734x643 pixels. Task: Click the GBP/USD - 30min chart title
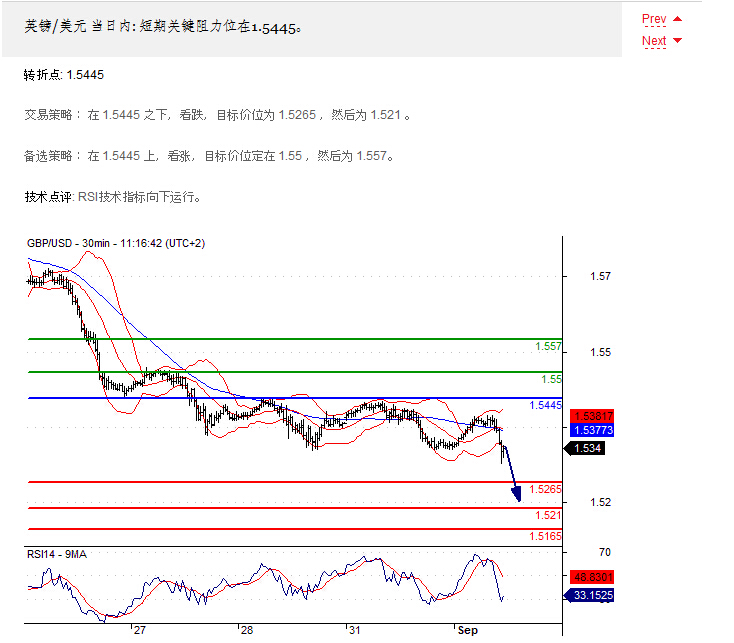pos(116,243)
